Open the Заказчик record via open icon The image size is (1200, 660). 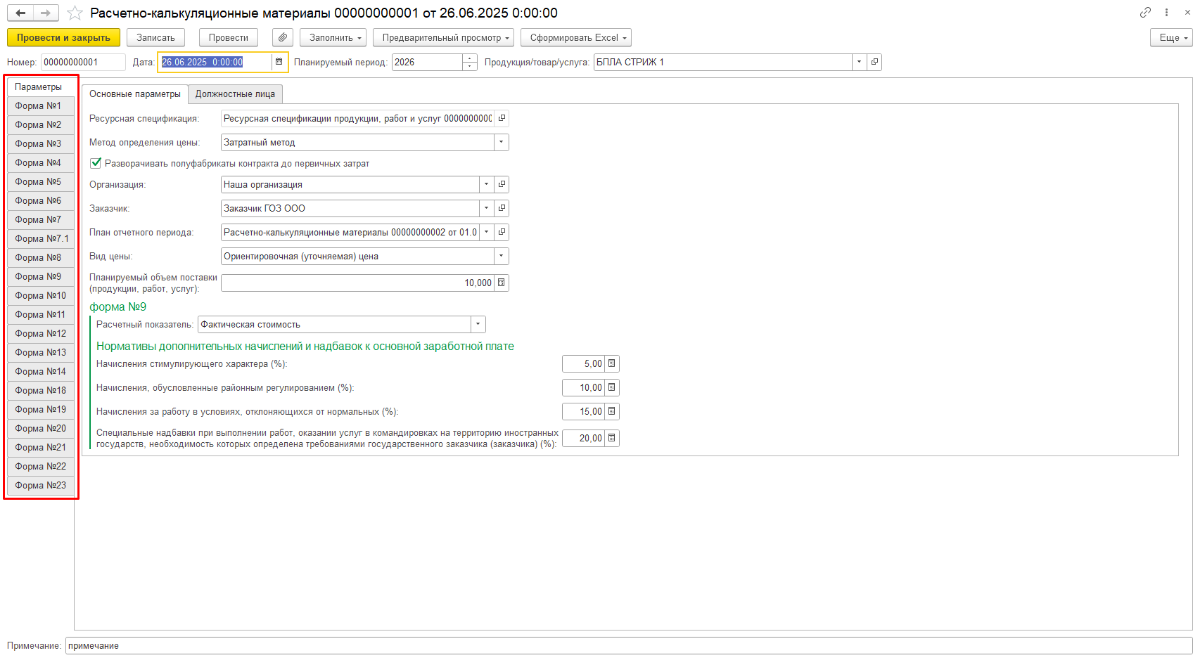(x=502, y=209)
